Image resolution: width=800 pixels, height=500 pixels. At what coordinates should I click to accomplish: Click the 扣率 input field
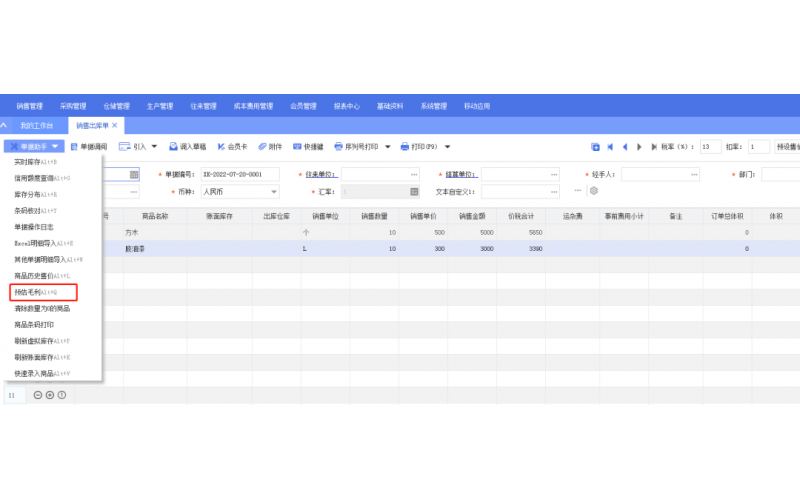pos(758,147)
